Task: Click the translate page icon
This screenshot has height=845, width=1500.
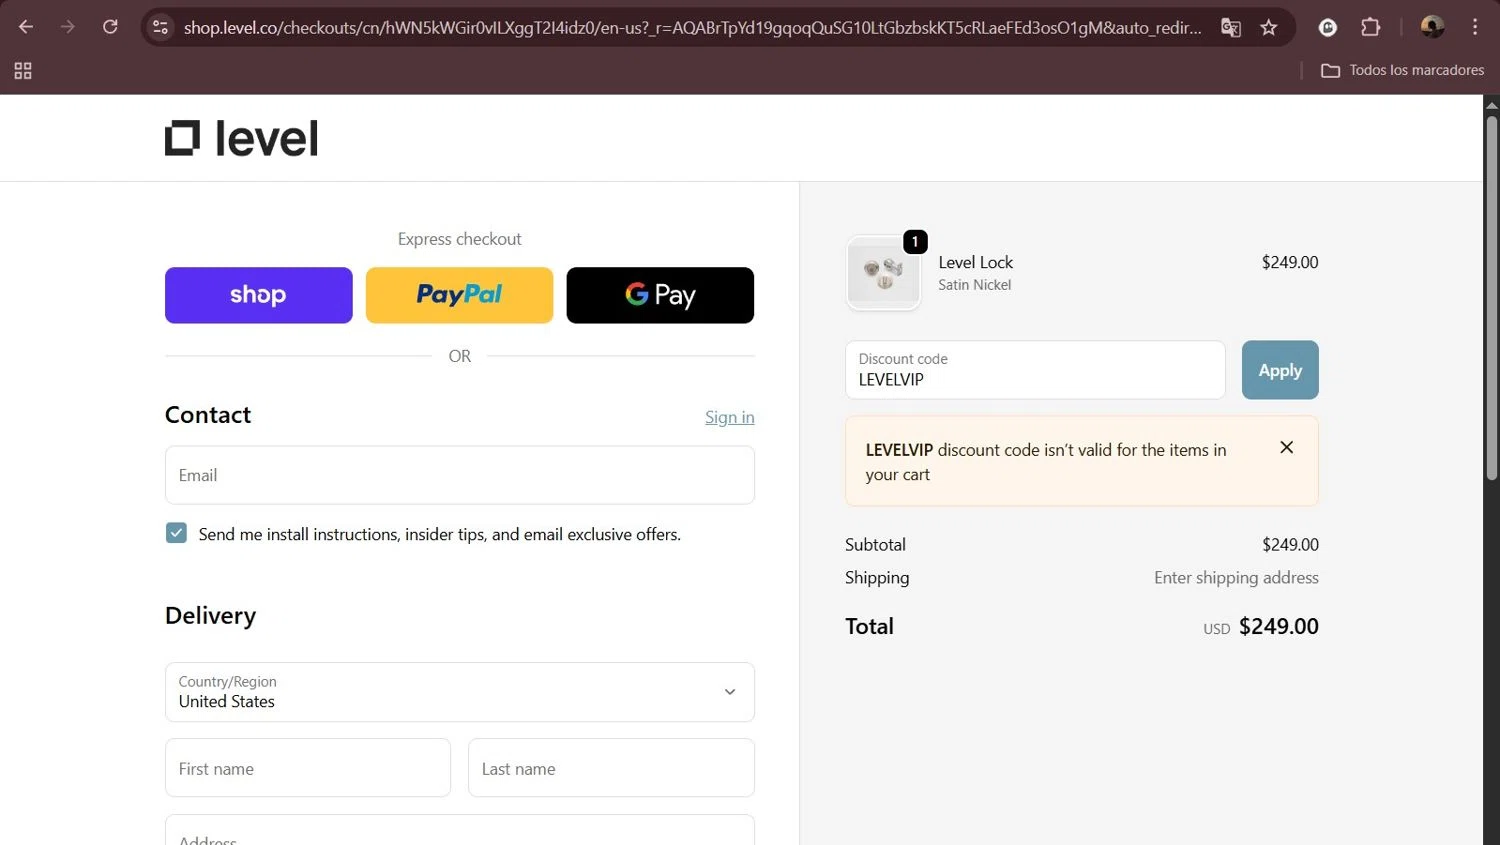Action: [1231, 27]
